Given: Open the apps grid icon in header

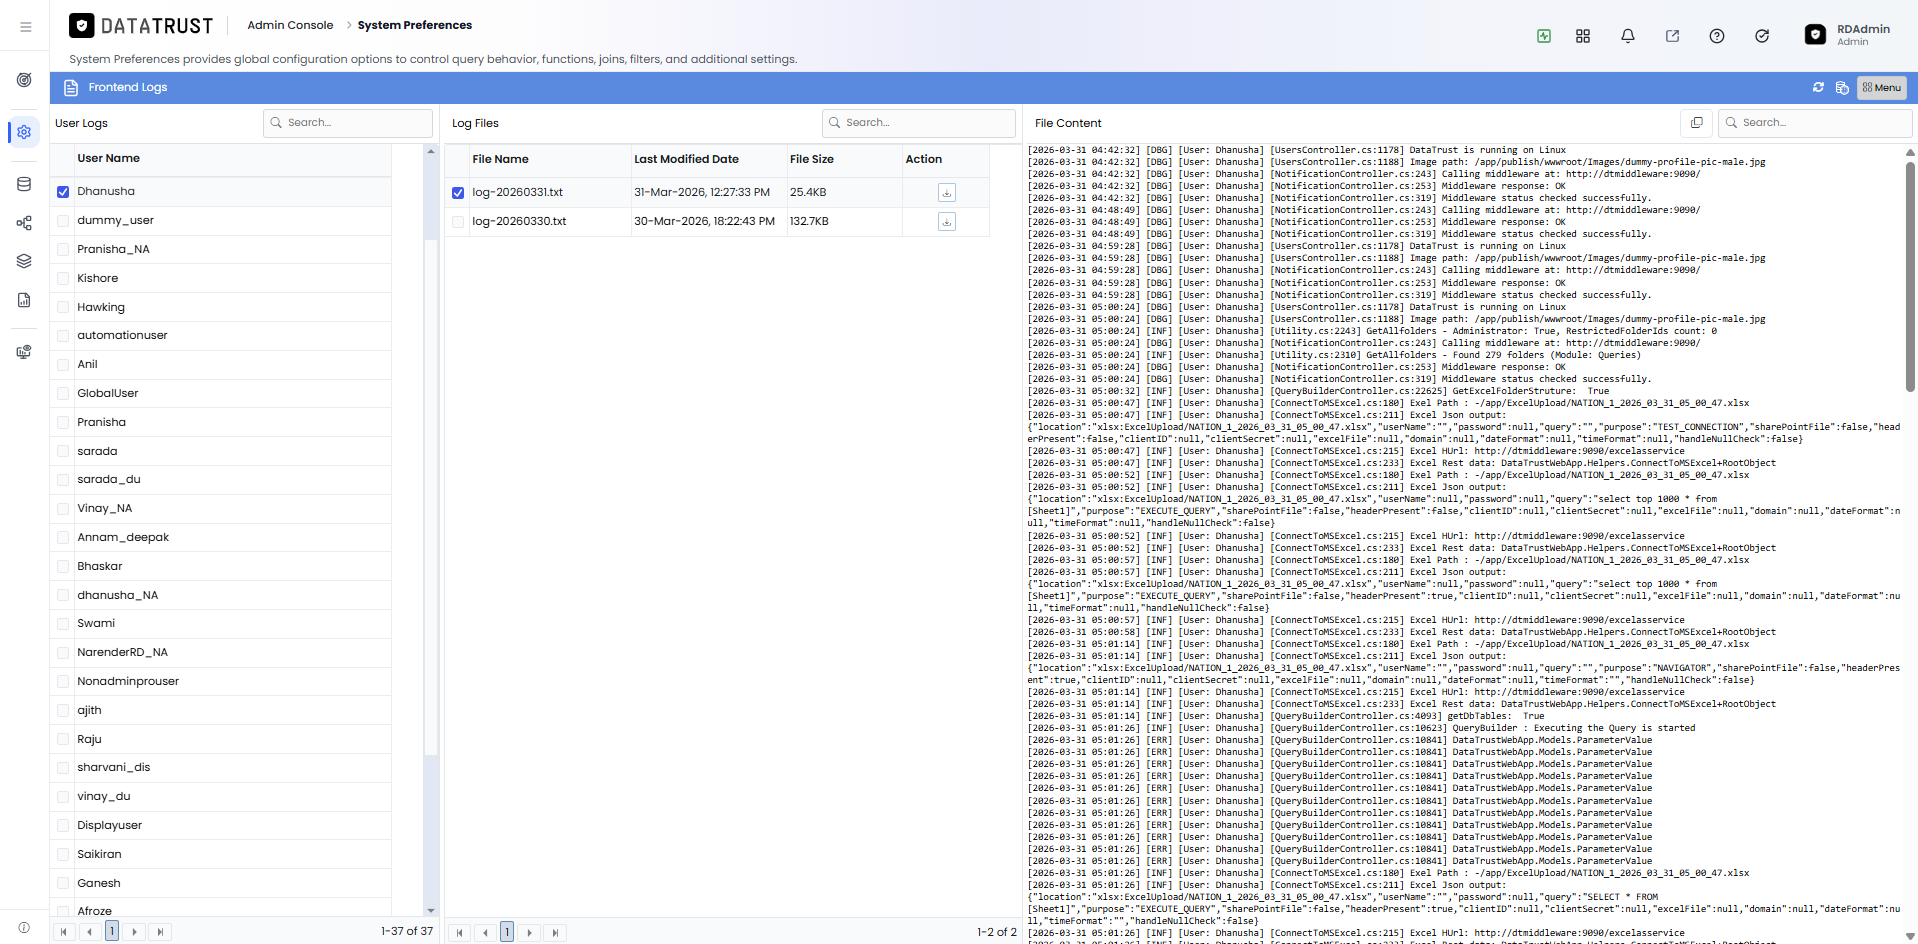Looking at the screenshot, I should [1583, 36].
